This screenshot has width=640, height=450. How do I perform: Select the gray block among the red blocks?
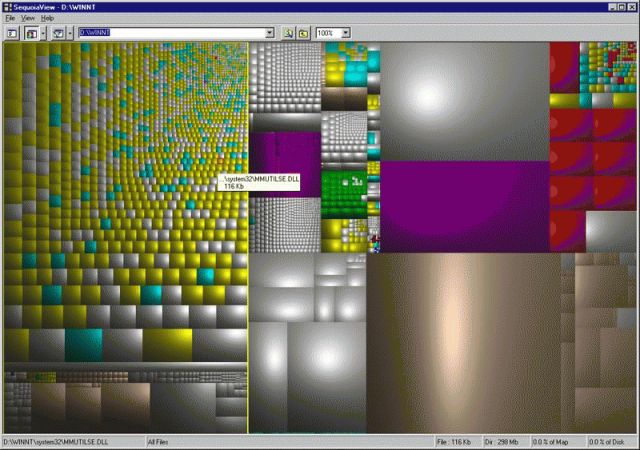(611, 231)
